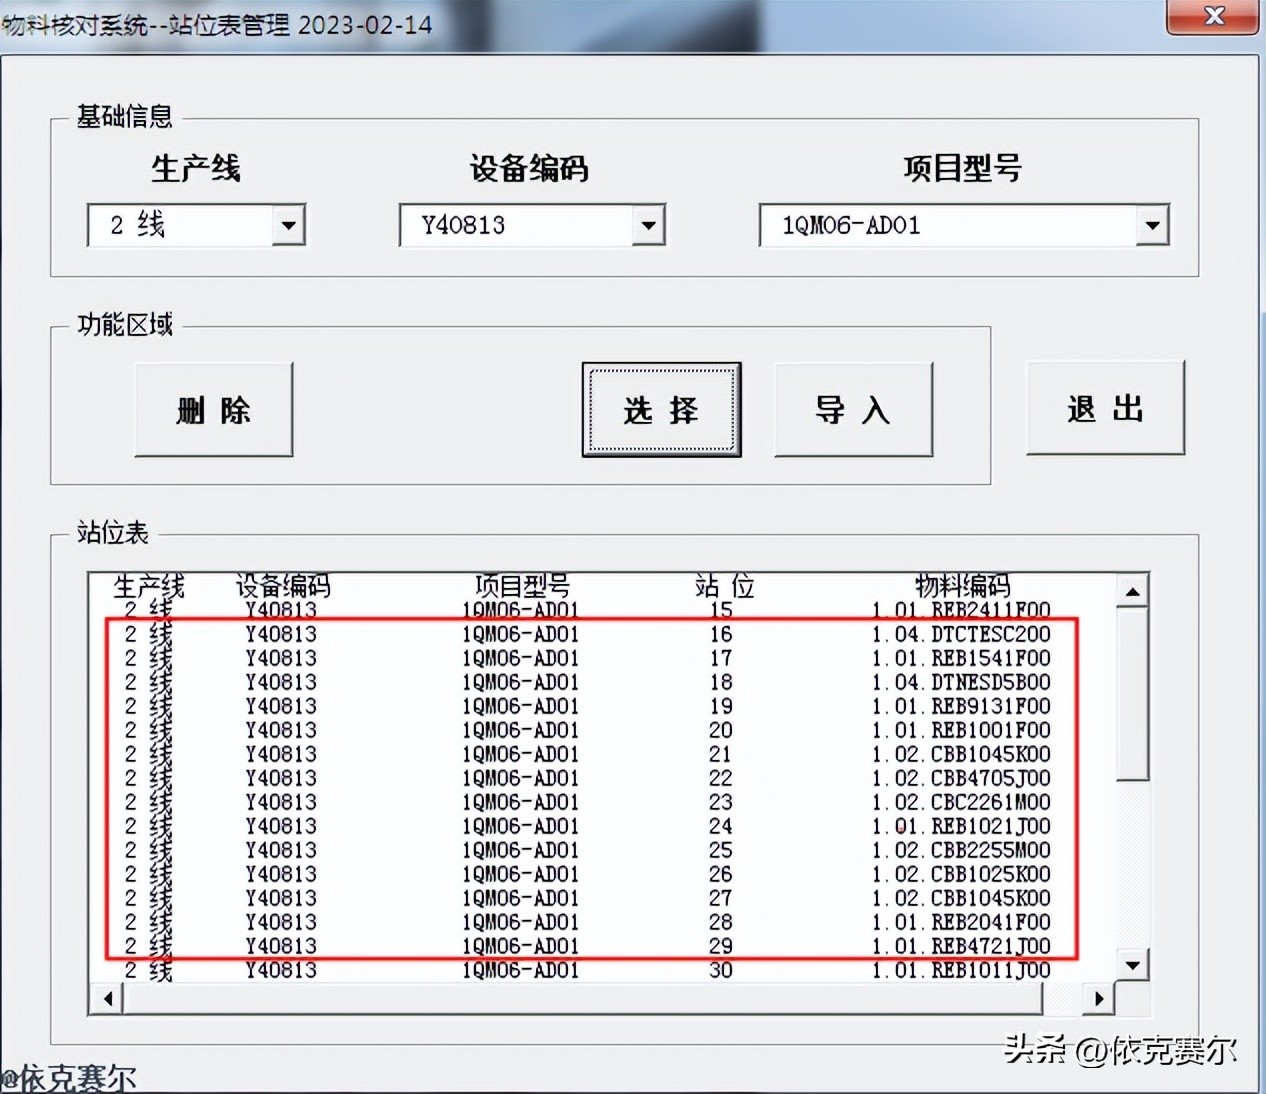Viewport: 1266px width, 1094px height.
Task: Click the vertical scrollbar down arrow
Action: (1132, 966)
